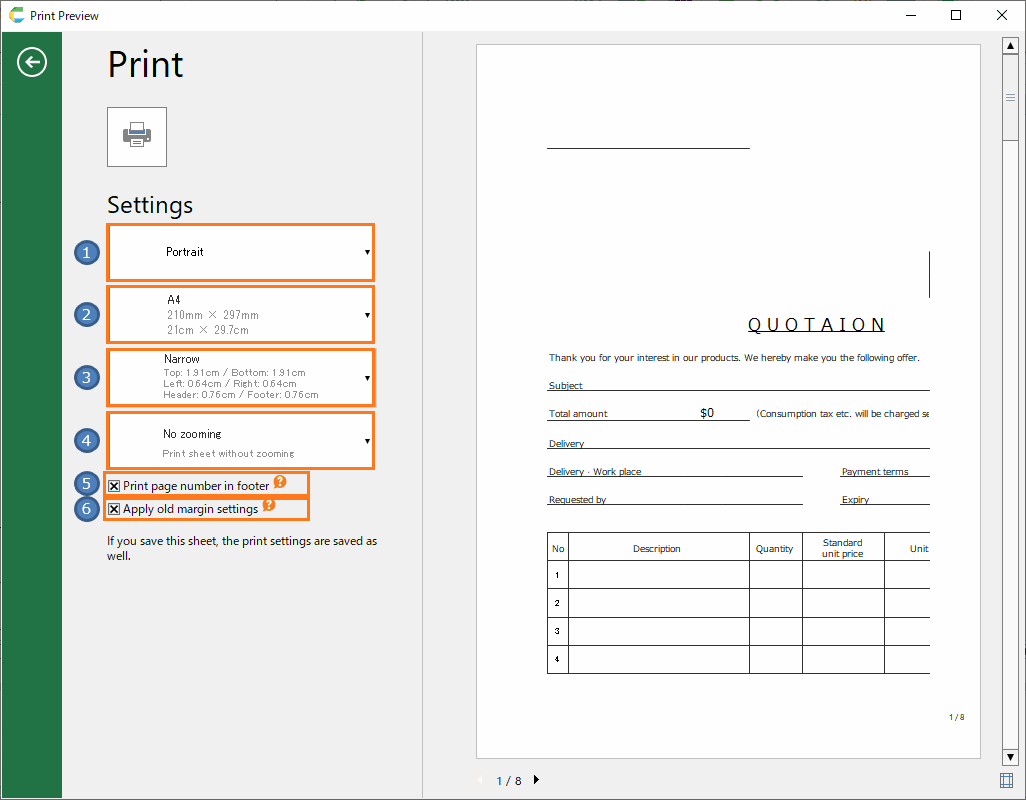This screenshot has height=800, width=1026.
Task: Uncheck Print page number in footer
Action: 114,486
